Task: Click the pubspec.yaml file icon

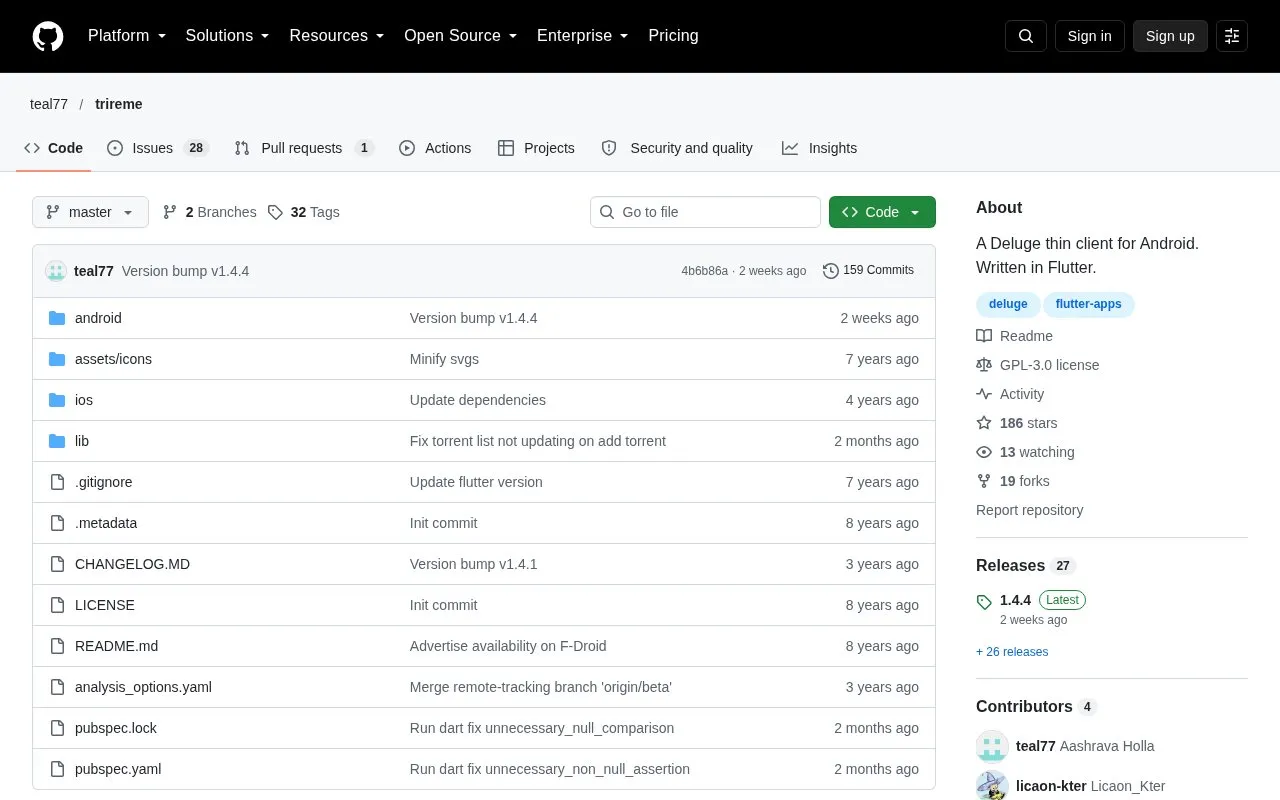Action: click(x=57, y=769)
